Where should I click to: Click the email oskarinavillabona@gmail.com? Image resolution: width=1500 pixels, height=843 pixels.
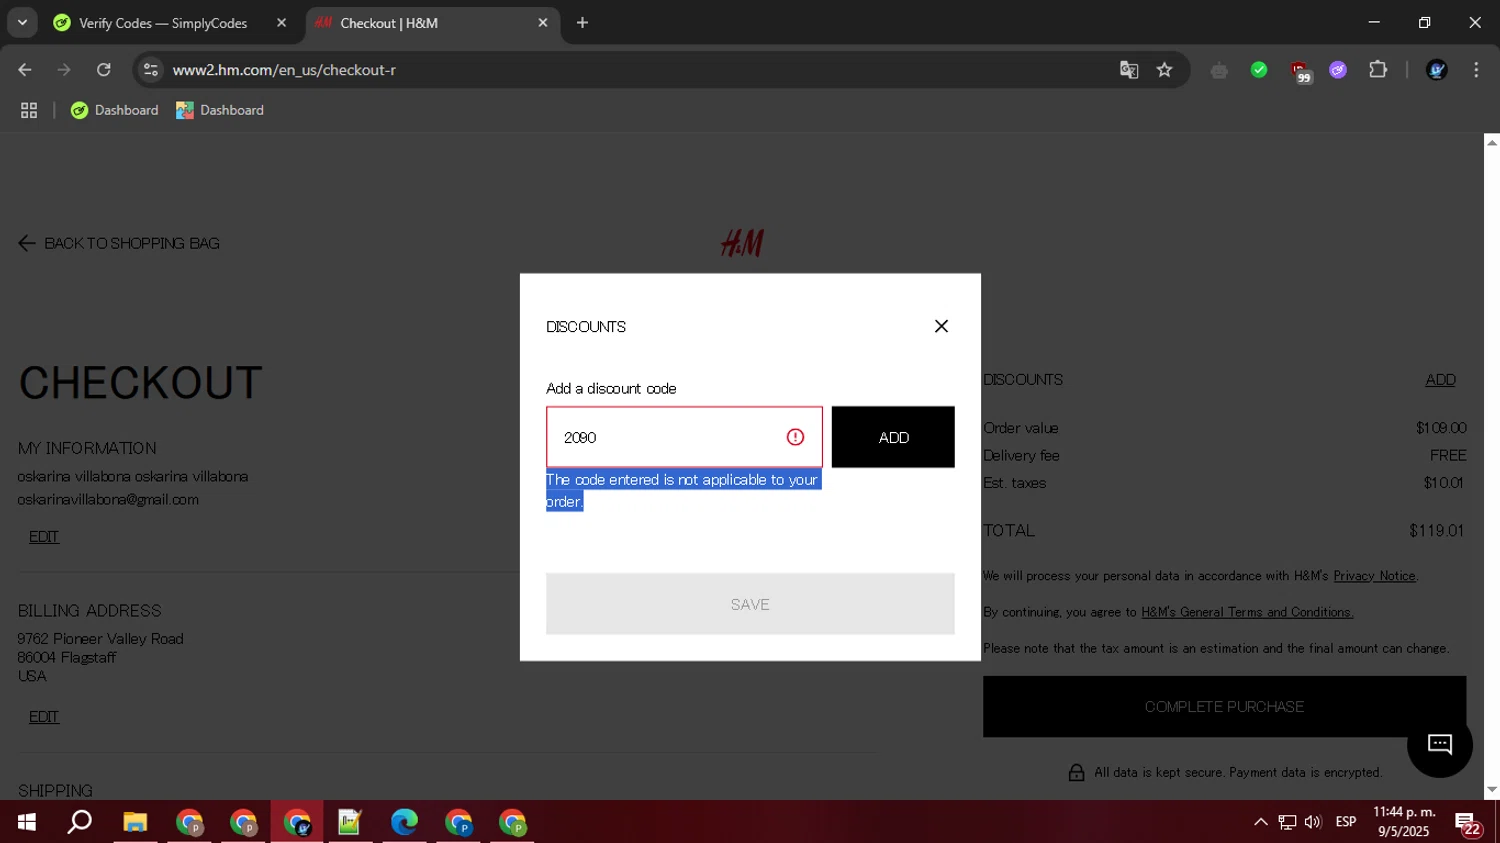point(108,500)
